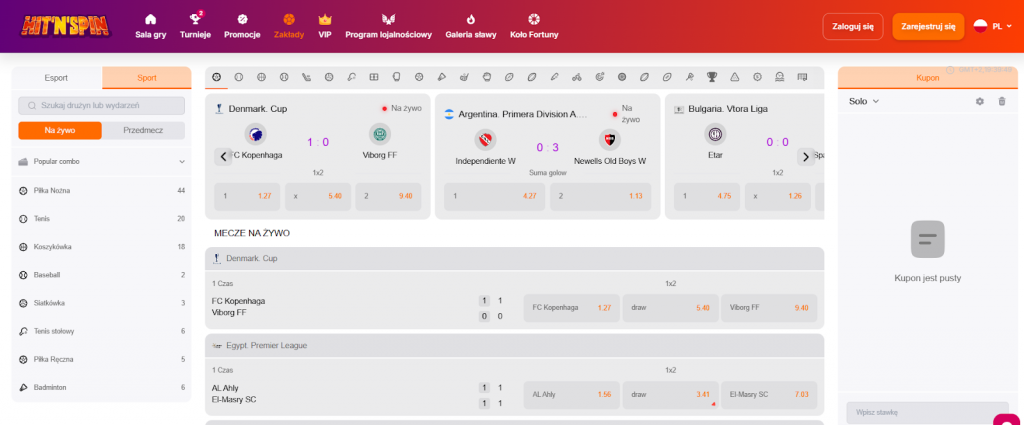Viewport: 1024px width, 425px height.
Task: Expand the Popular combo section
Action: pos(101,161)
